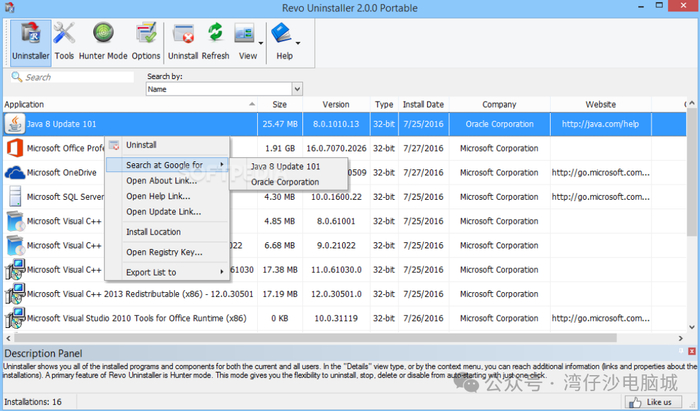Screen dimensions: 700x411
Task: Click the horizontal scrollbar left arrow
Action: point(8,338)
